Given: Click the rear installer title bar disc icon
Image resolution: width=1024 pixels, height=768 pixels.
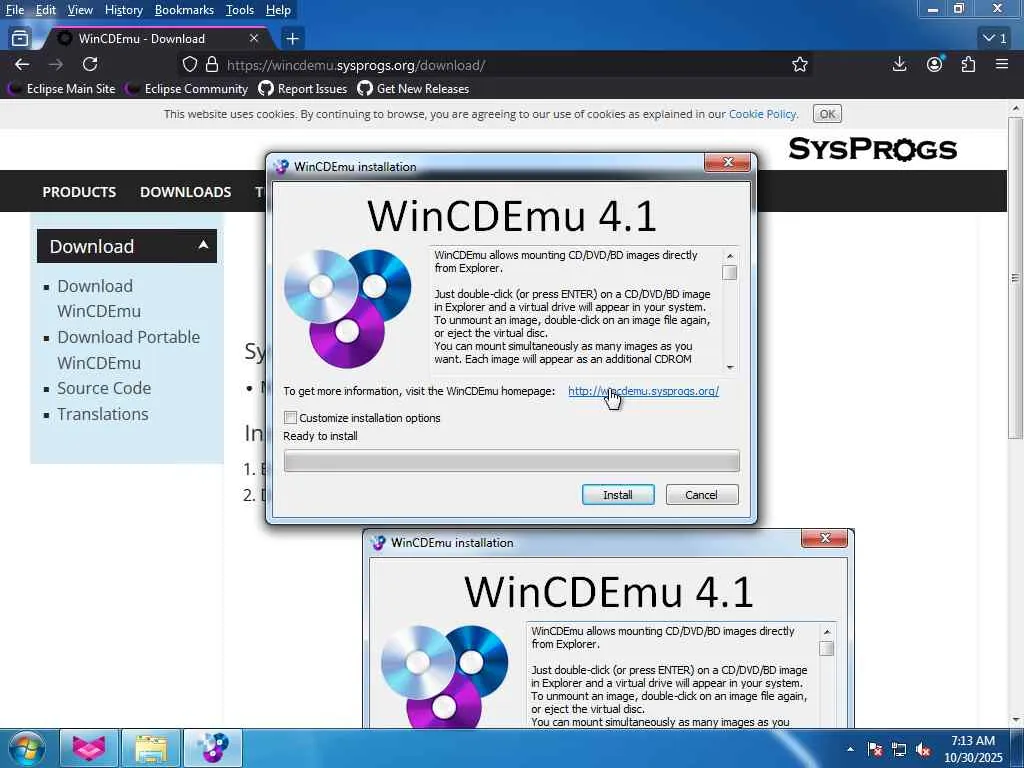Looking at the screenshot, I should coord(378,543).
